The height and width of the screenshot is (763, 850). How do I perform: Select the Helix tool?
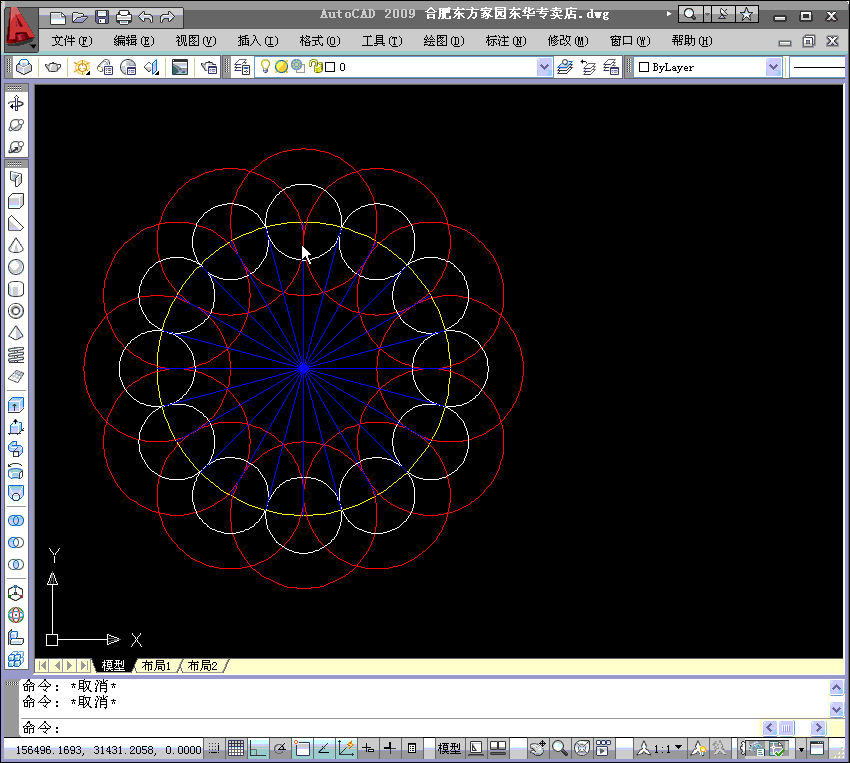tap(16, 355)
